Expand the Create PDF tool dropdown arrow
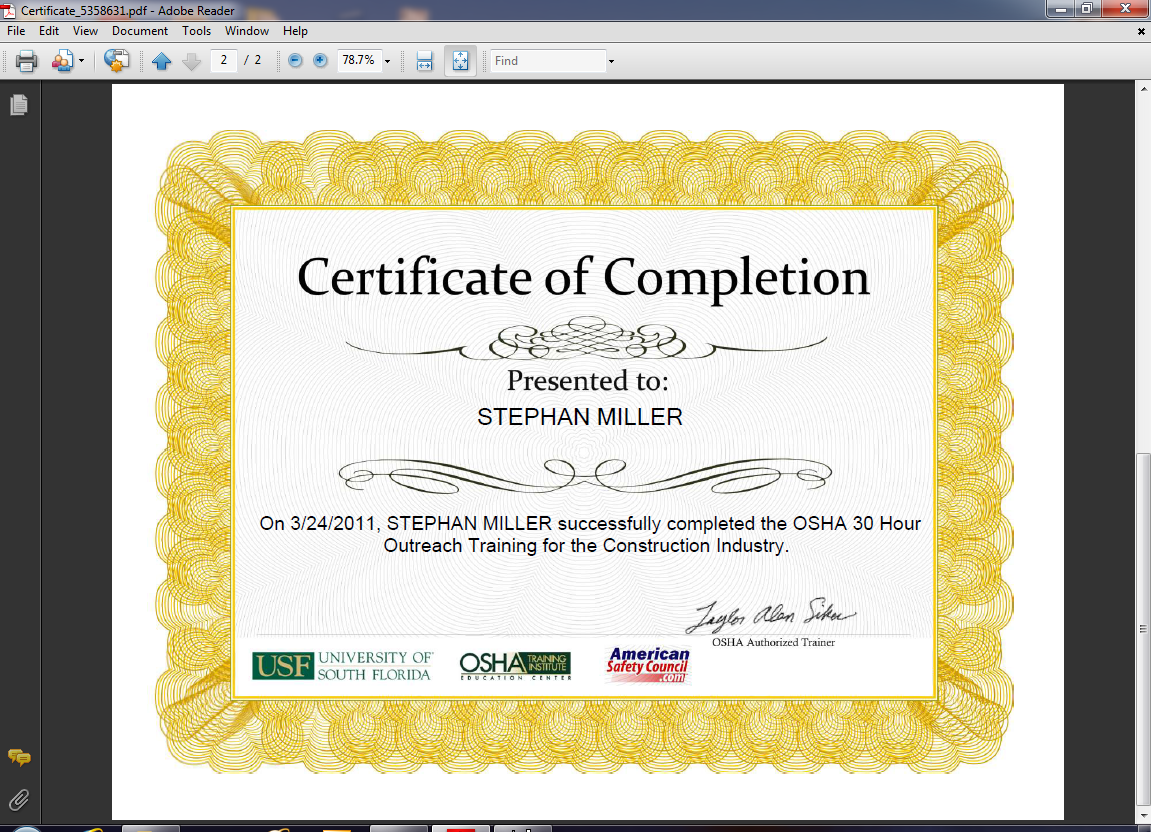This screenshot has height=832, width=1151. click(x=81, y=61)
